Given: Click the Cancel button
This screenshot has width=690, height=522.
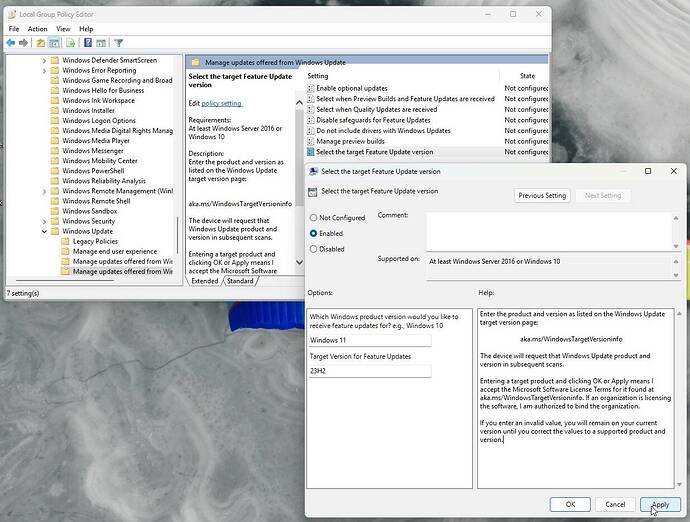Looking at the screenshot, I should click(615, 504).
